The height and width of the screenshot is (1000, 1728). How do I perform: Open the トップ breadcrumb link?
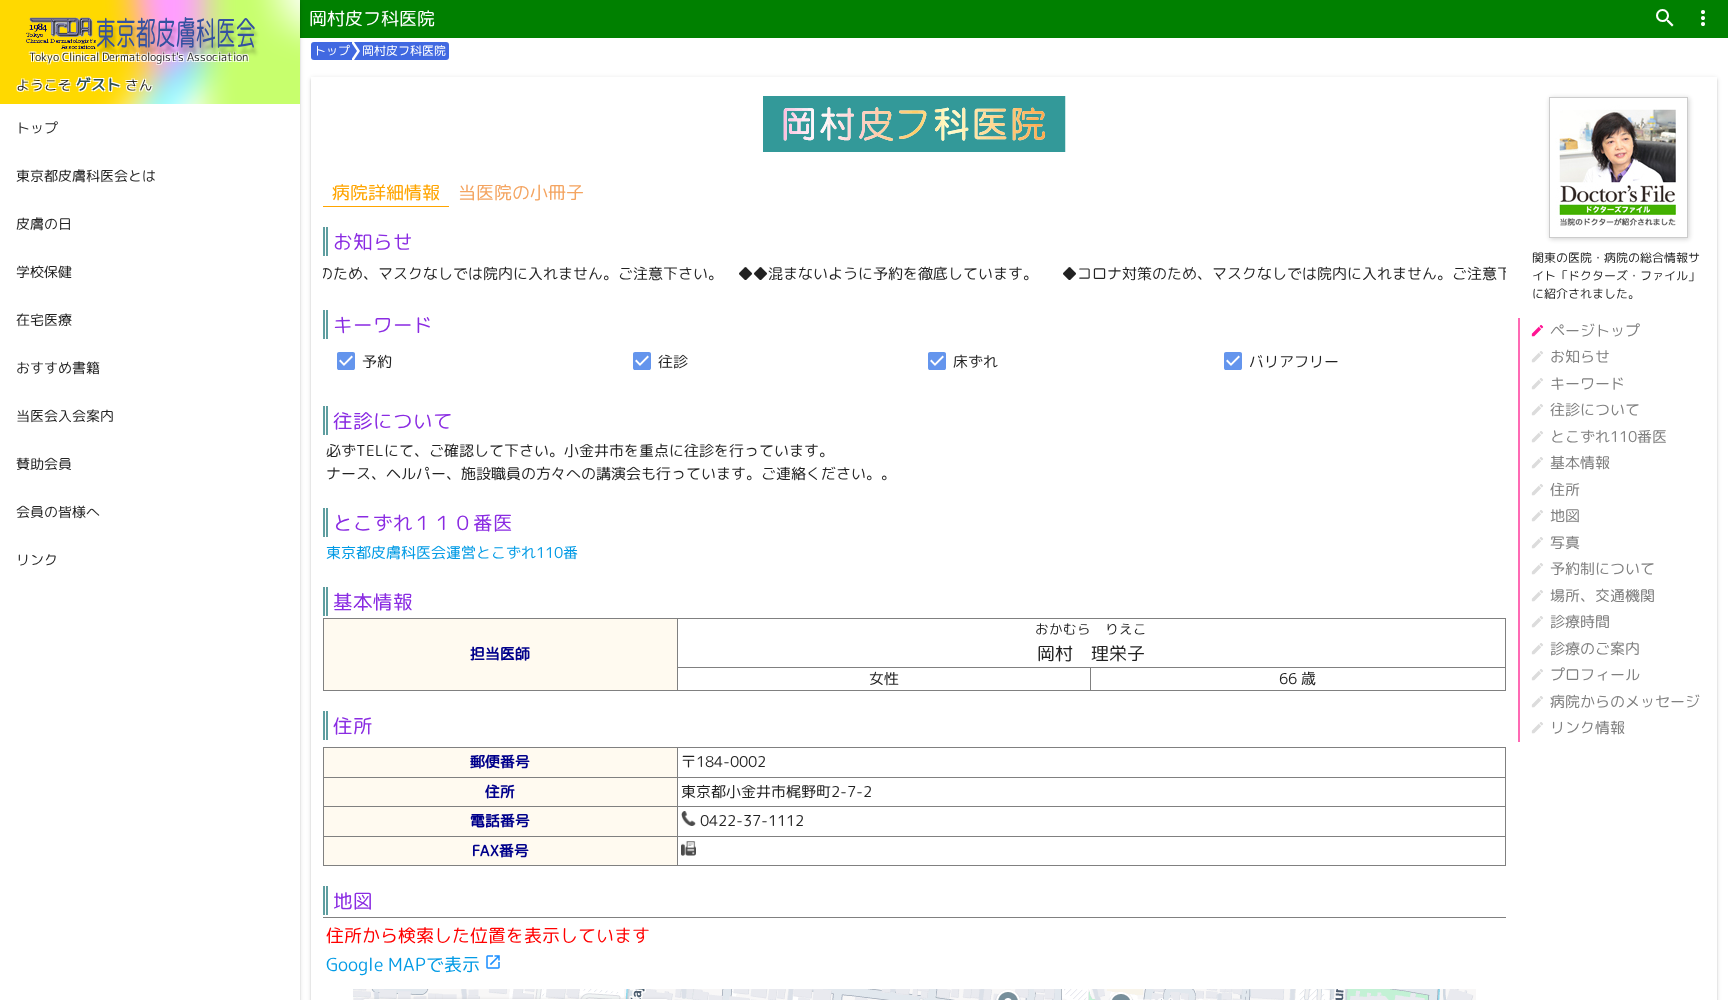pos(331,50)
